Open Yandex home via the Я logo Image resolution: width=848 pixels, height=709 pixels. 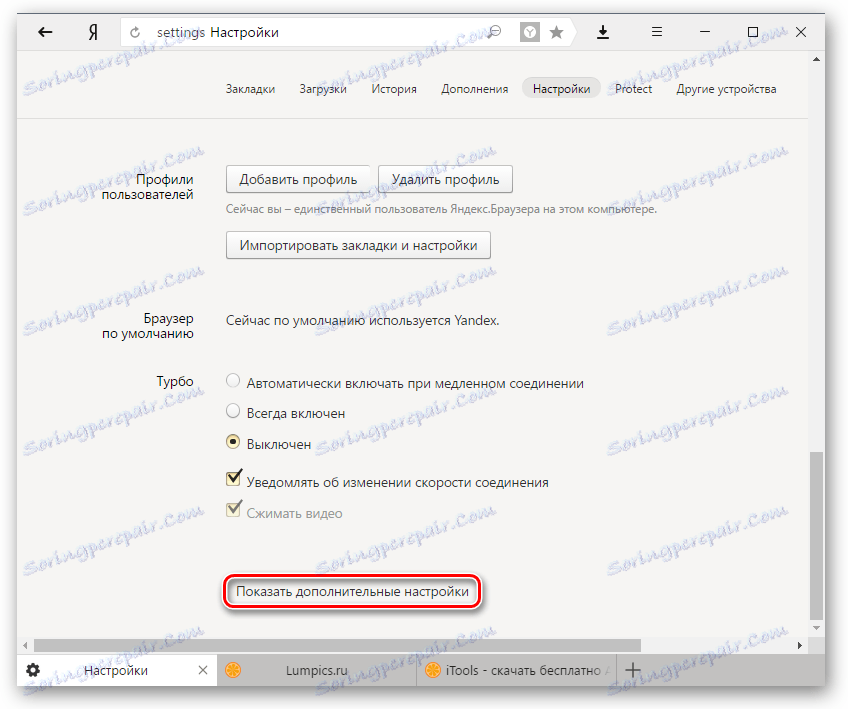[93, 32]
